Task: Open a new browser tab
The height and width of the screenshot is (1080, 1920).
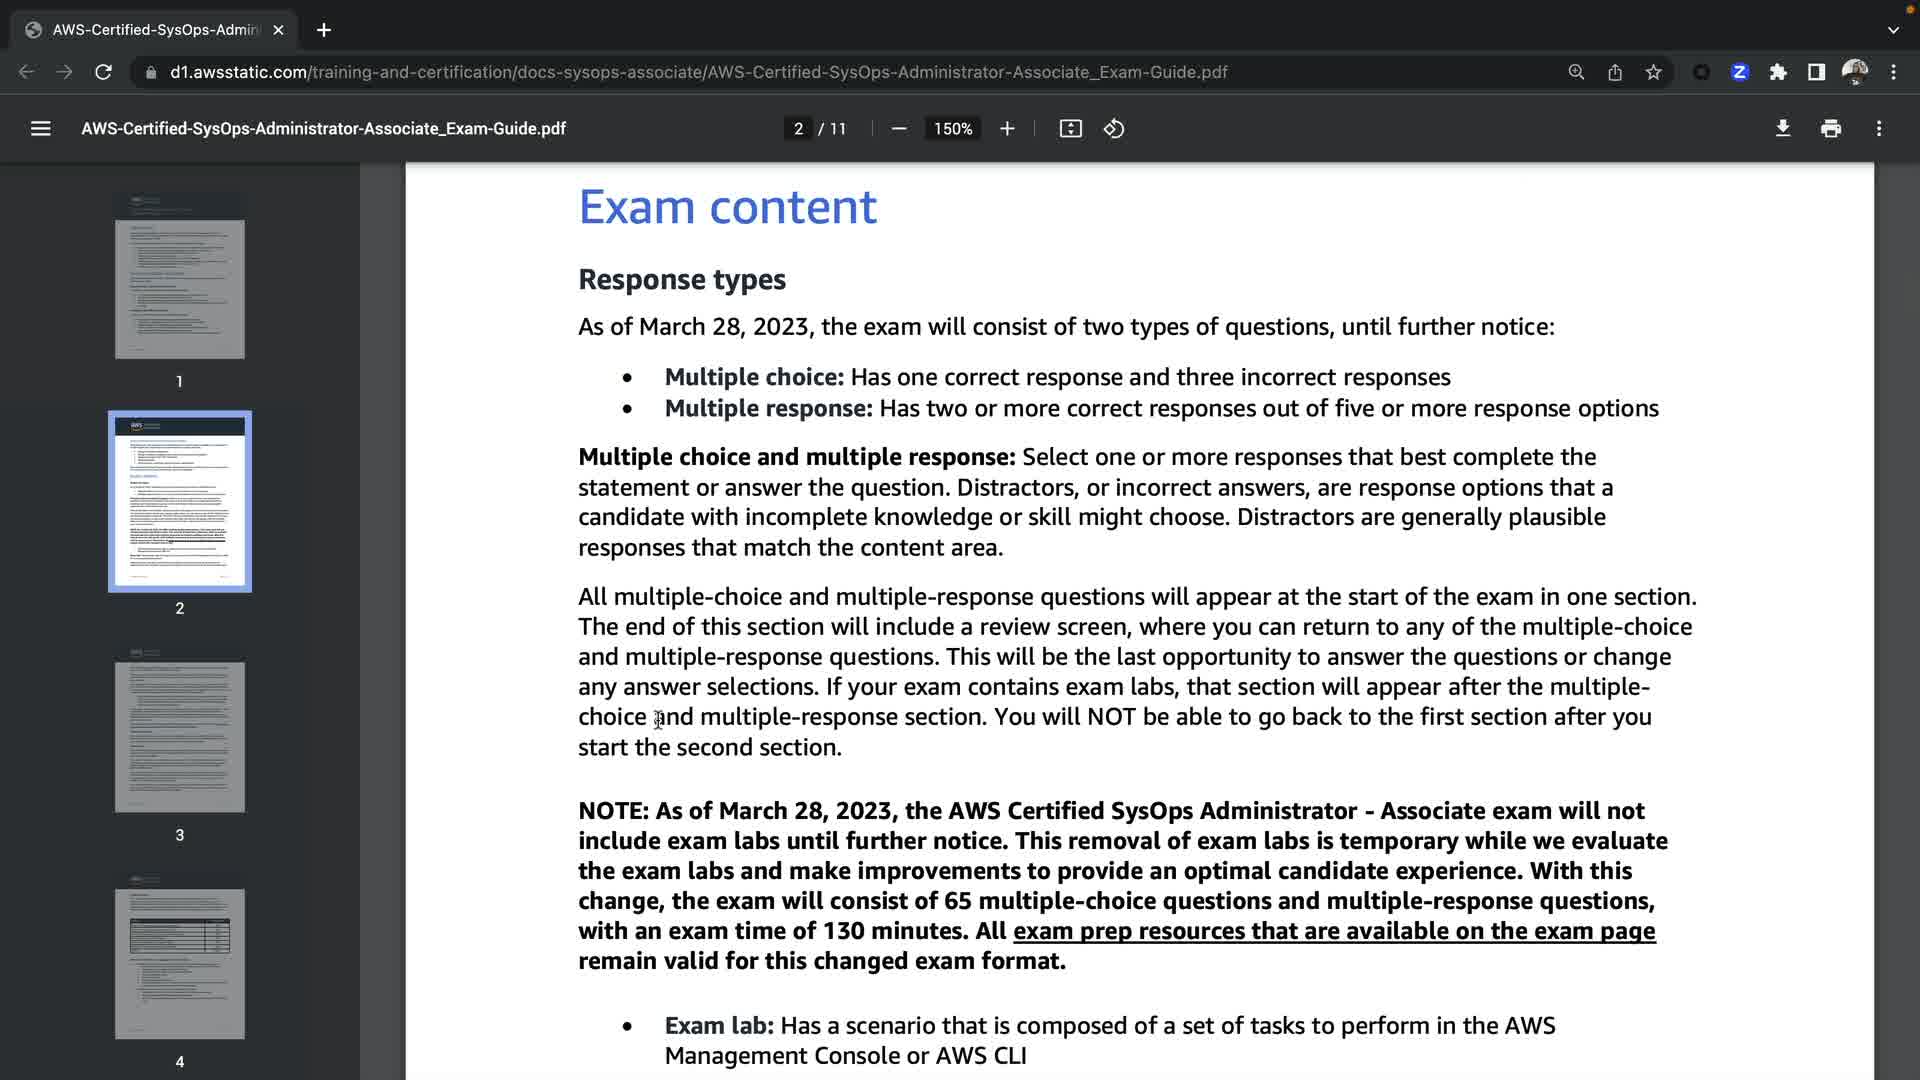Action: [x=323, y=30]
